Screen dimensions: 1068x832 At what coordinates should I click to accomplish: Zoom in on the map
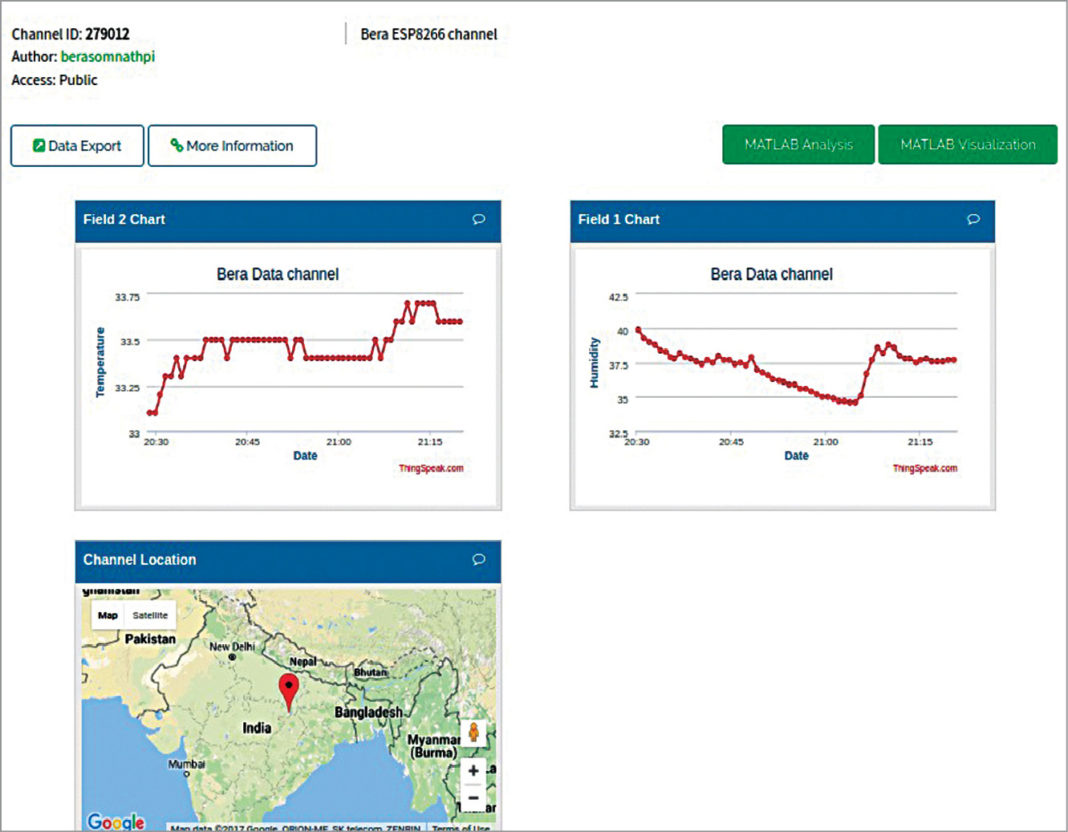pos(473,771)
